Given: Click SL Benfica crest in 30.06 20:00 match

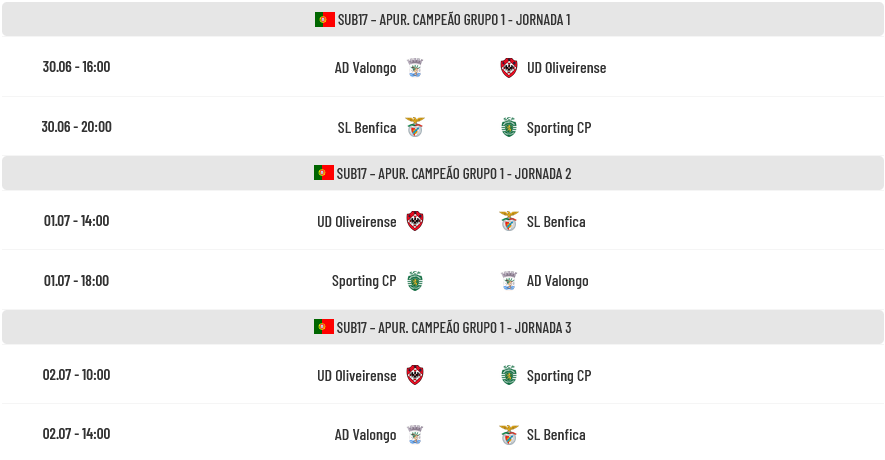Looking at the screenshot, I should pos(415,128).
